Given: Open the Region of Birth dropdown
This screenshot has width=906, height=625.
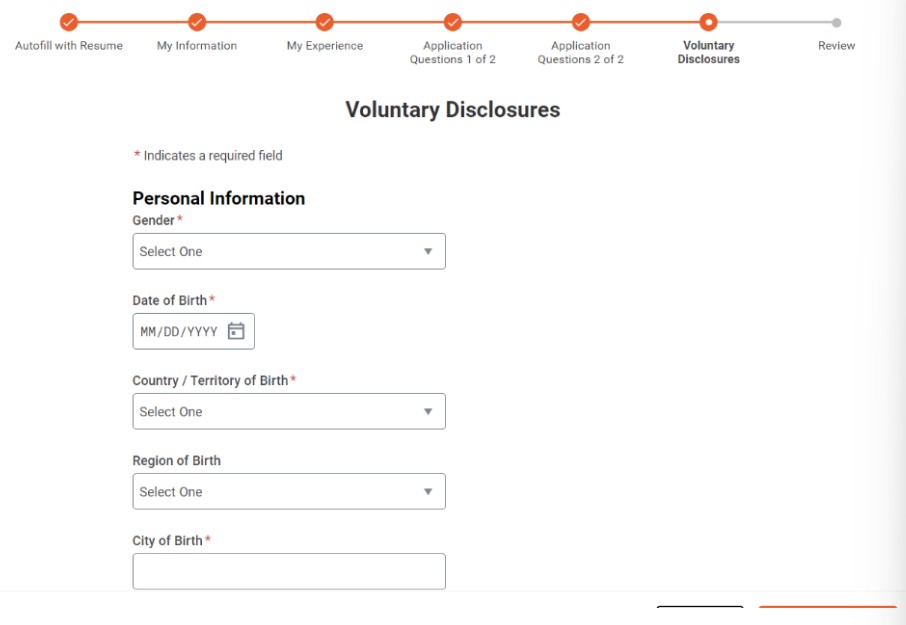Looking at the screenshot, I should pos(288,491).
